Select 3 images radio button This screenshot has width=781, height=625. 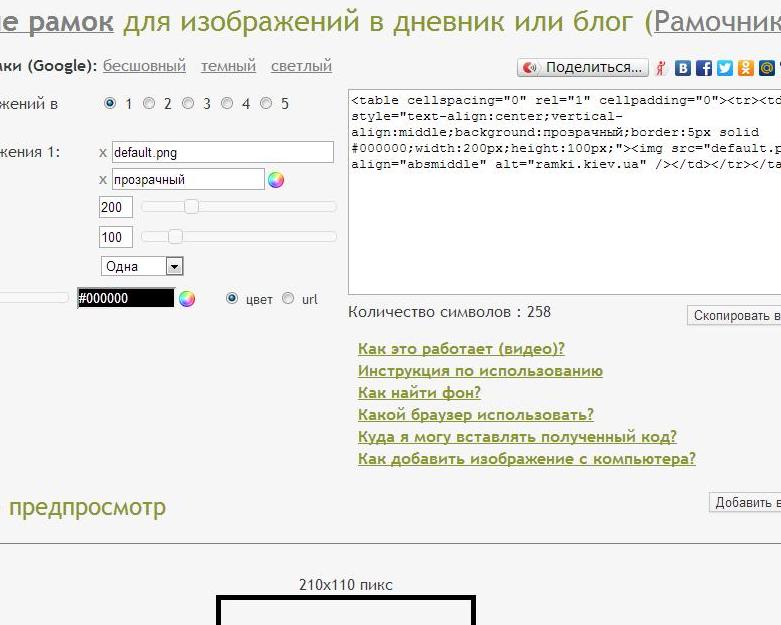[x=188, y=103]
